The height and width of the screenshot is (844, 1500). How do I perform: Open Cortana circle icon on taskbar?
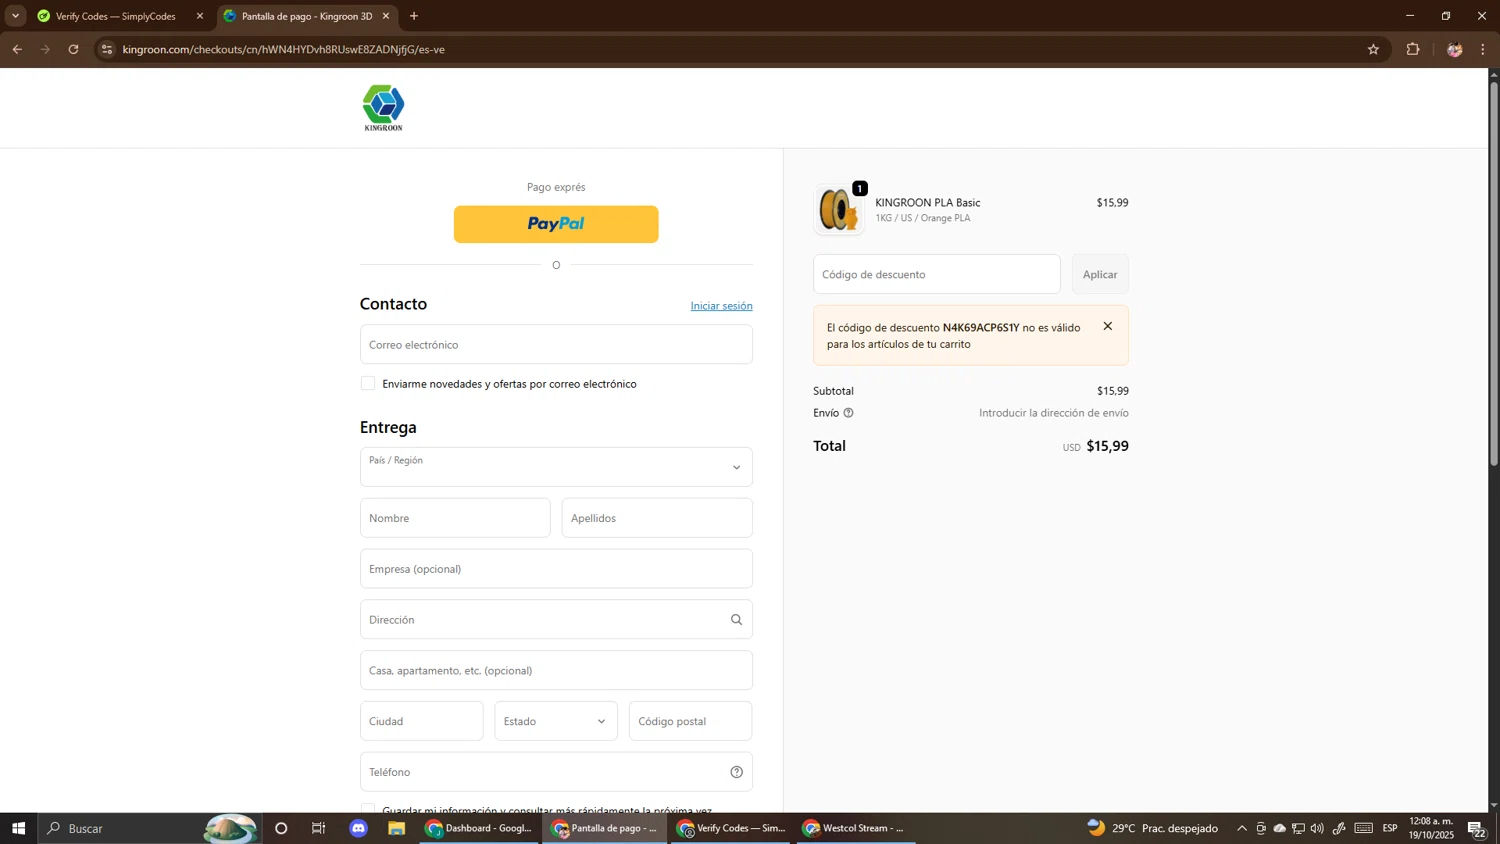tap(281, 828)
